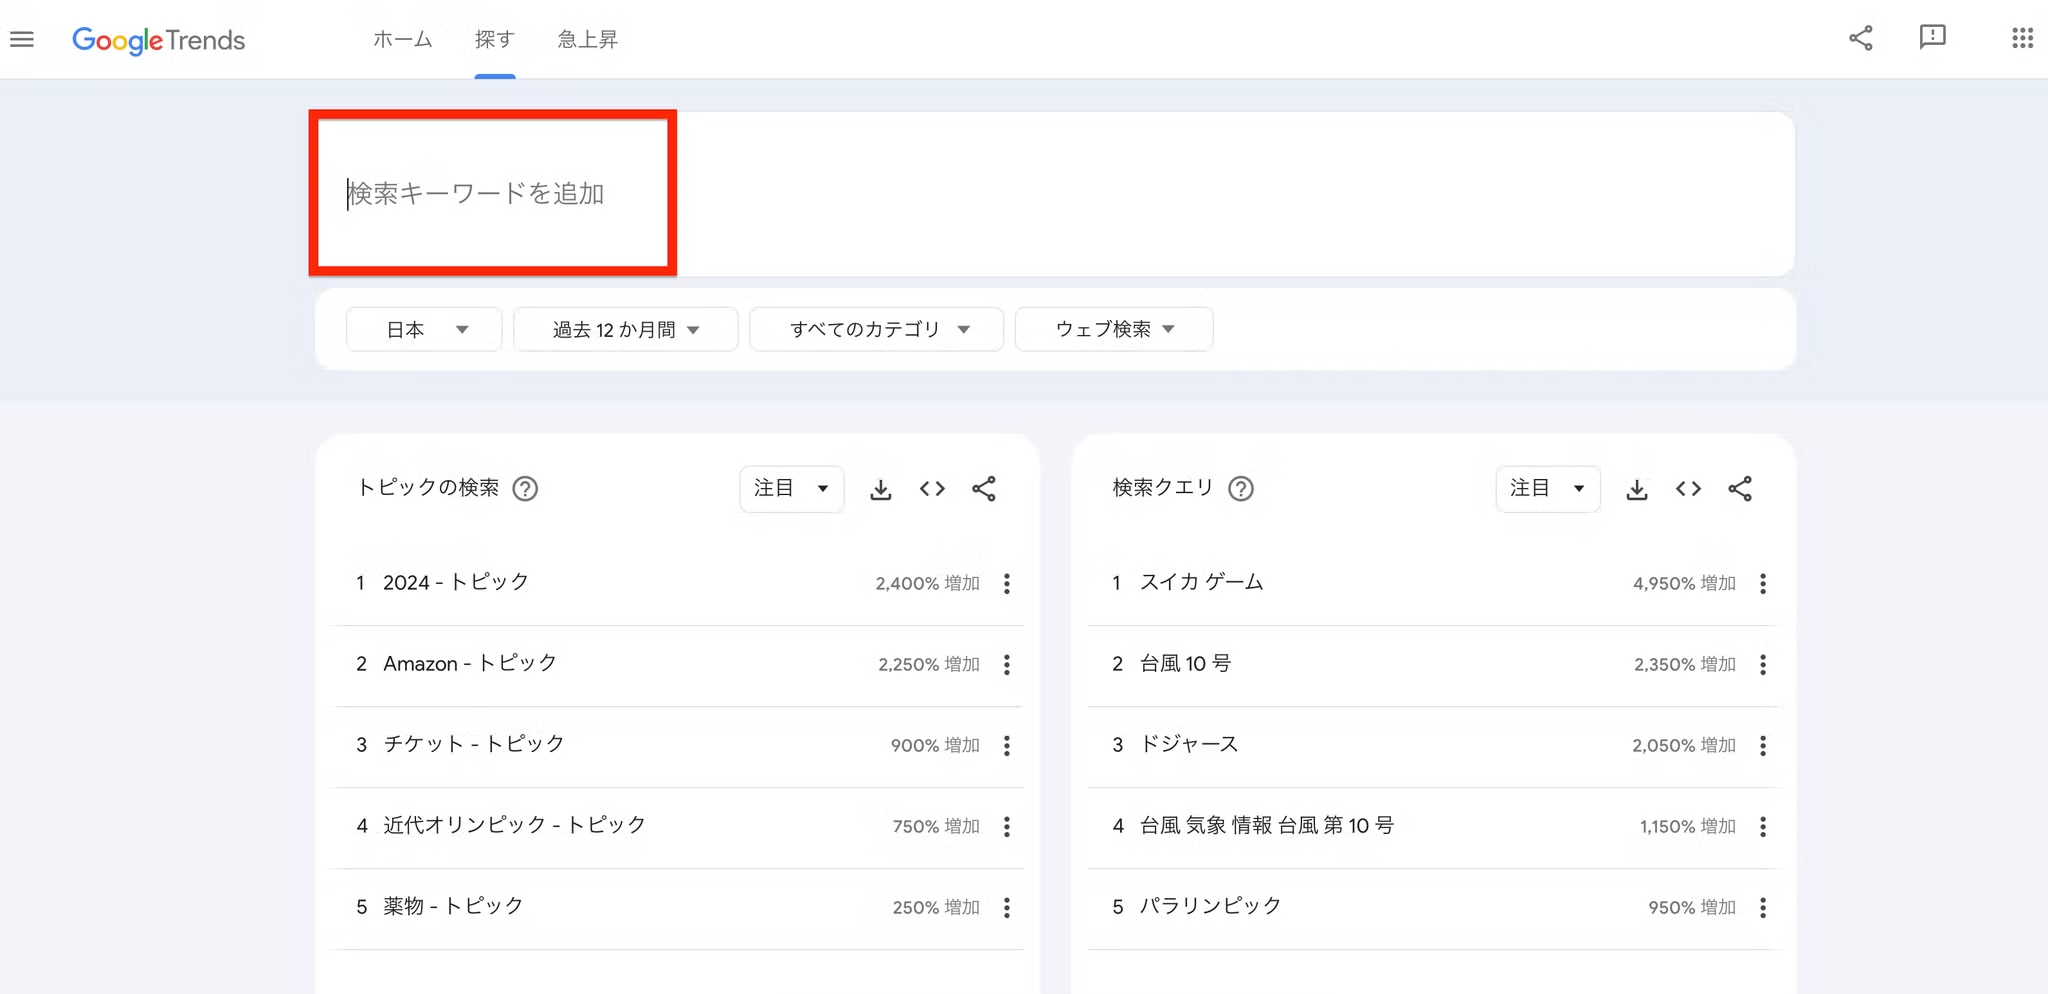Download the 検索クエリ data as CSV

click(x=1636, y=489)
